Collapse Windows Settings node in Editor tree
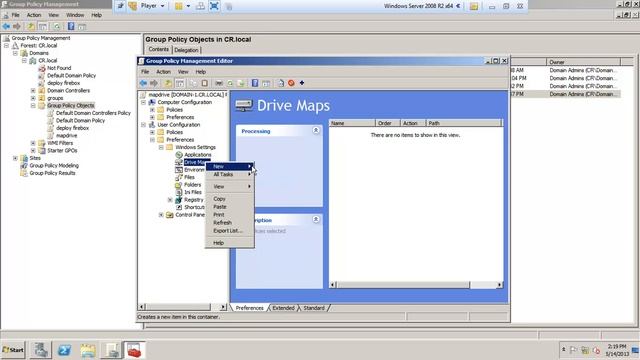640x360 pixels. tap(161, 147)
